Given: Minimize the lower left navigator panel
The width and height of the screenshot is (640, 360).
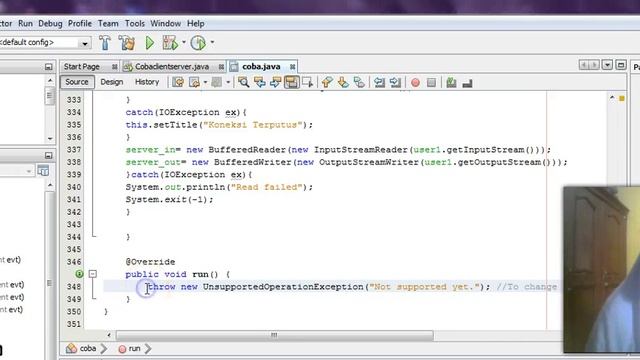Looking at the screenshot, I should (49, 155).
